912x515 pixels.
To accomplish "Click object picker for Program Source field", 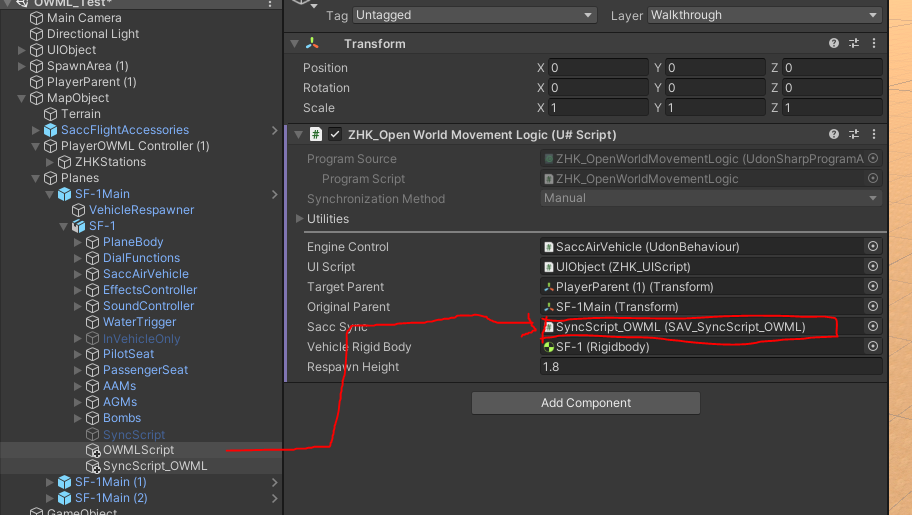I will pyautogui.click(x=872, y=158).
